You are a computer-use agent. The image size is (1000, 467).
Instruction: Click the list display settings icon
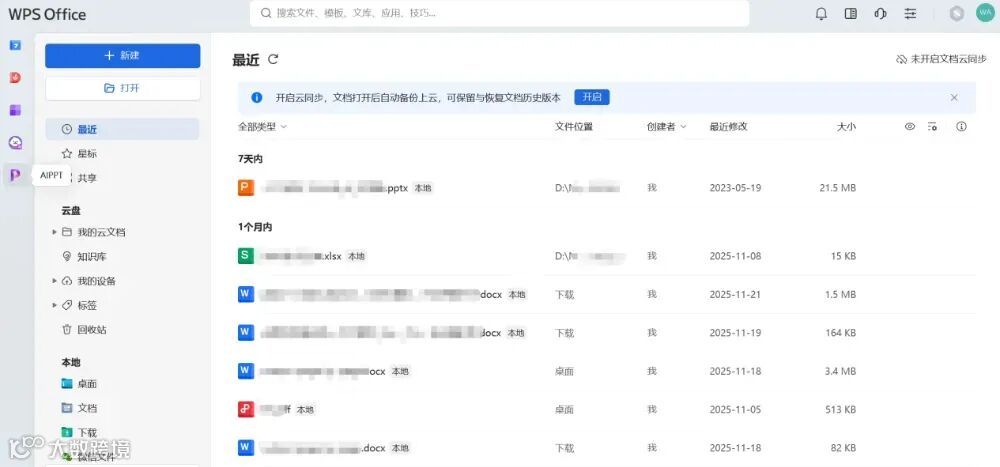click(932, 126)
